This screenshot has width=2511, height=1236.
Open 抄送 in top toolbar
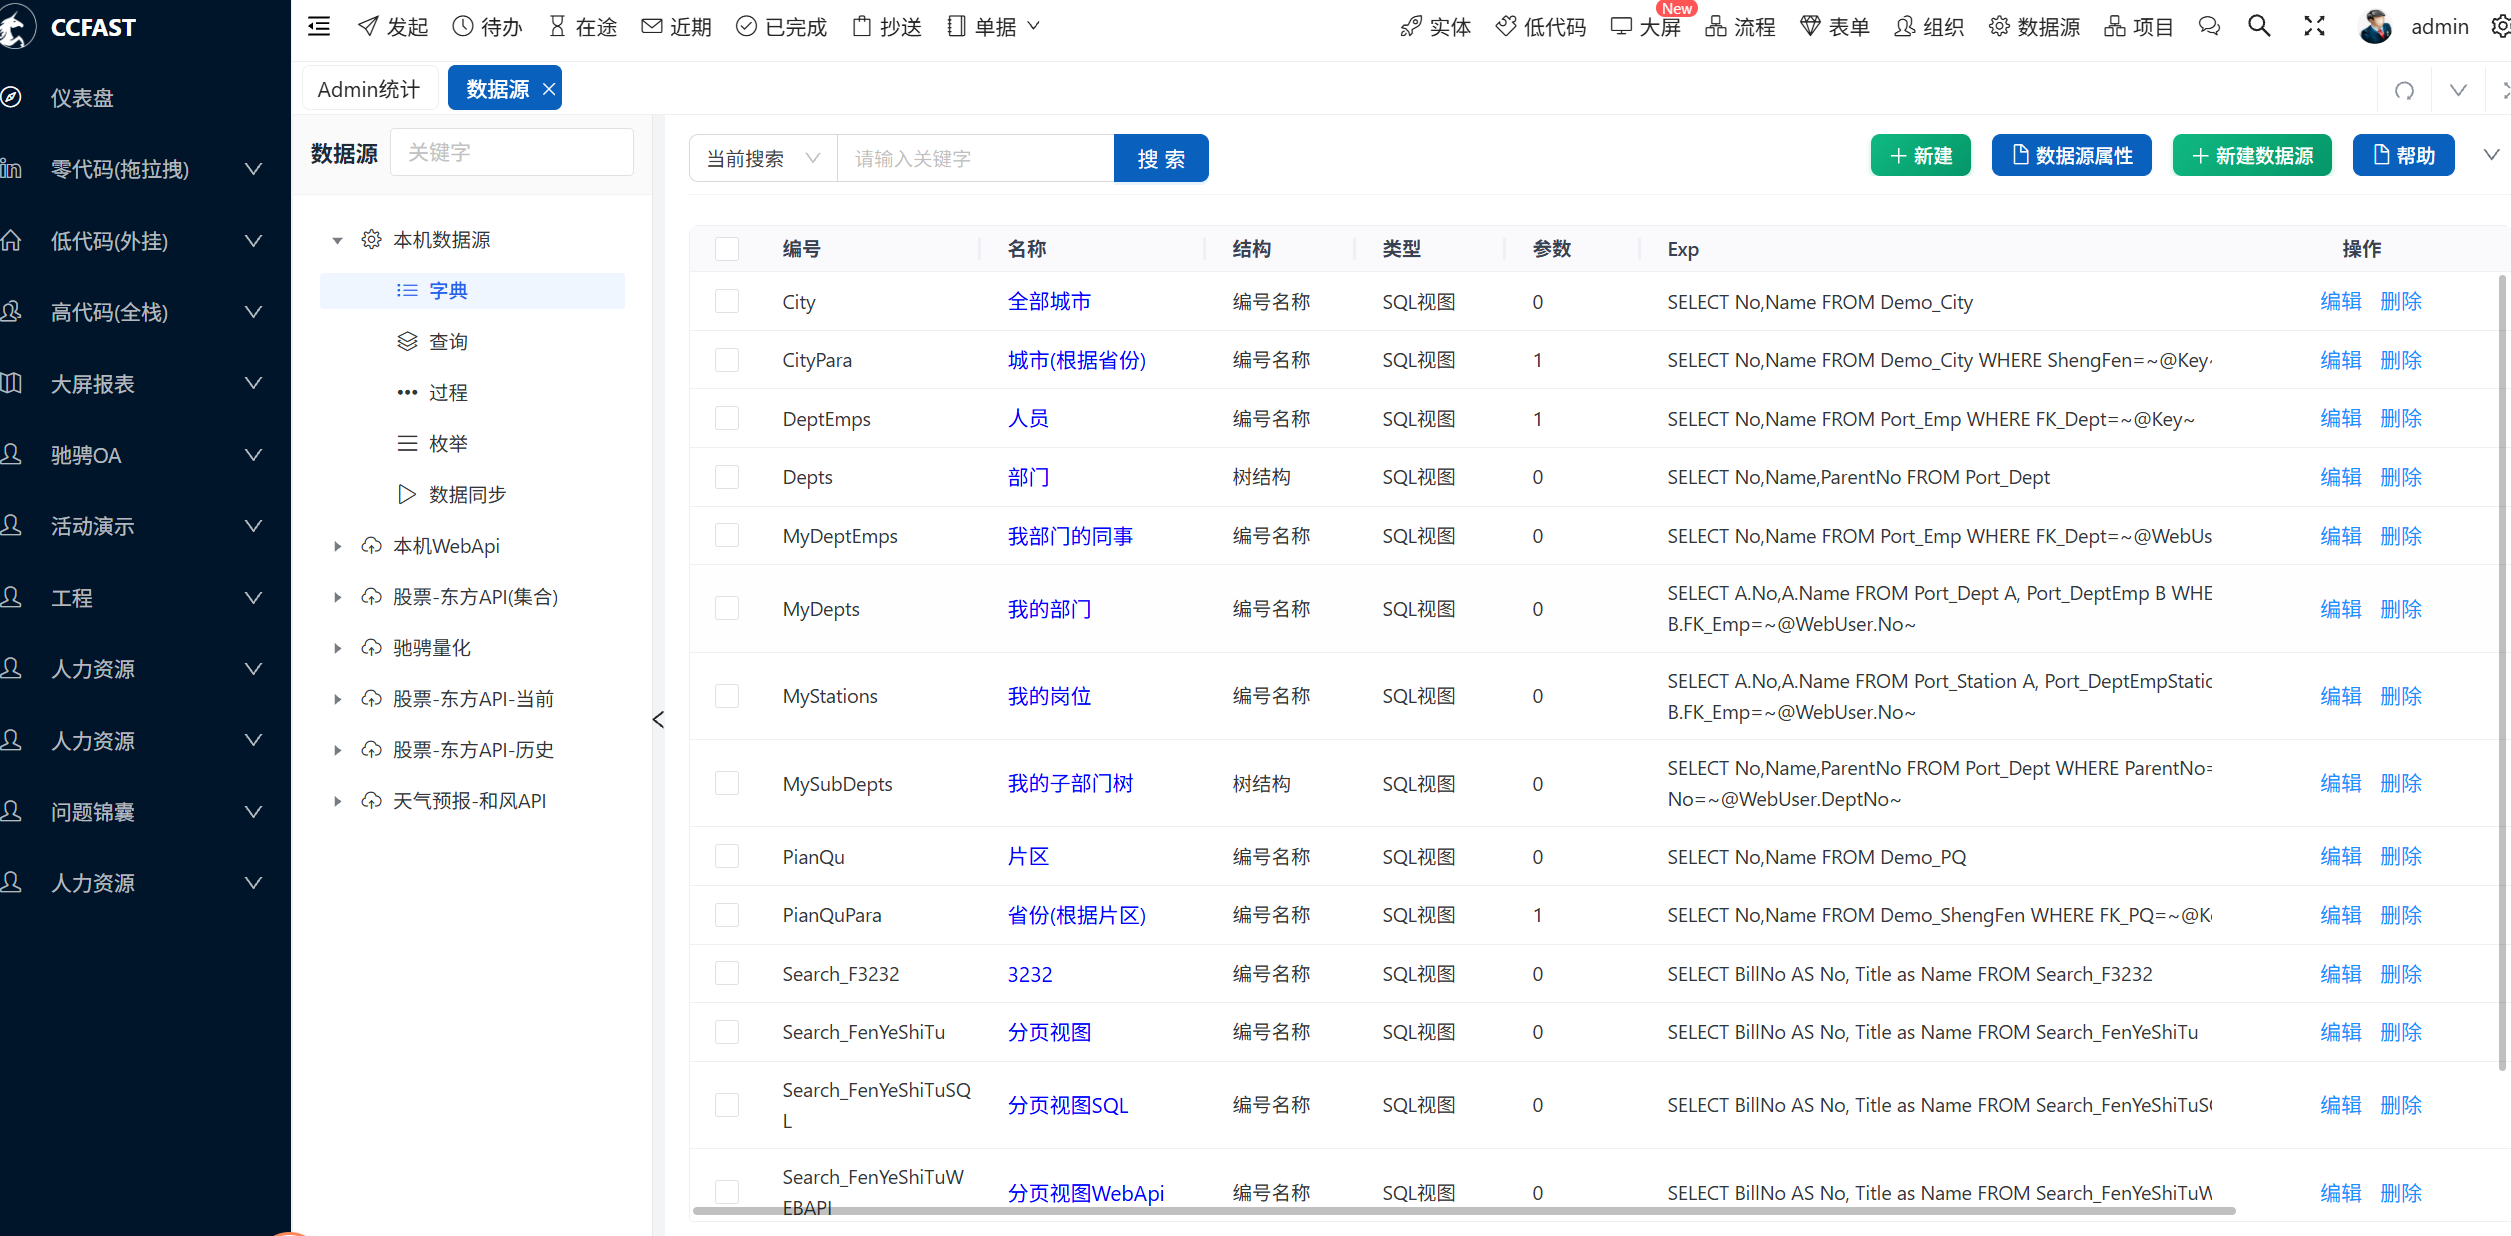click(x=887, y=27)
